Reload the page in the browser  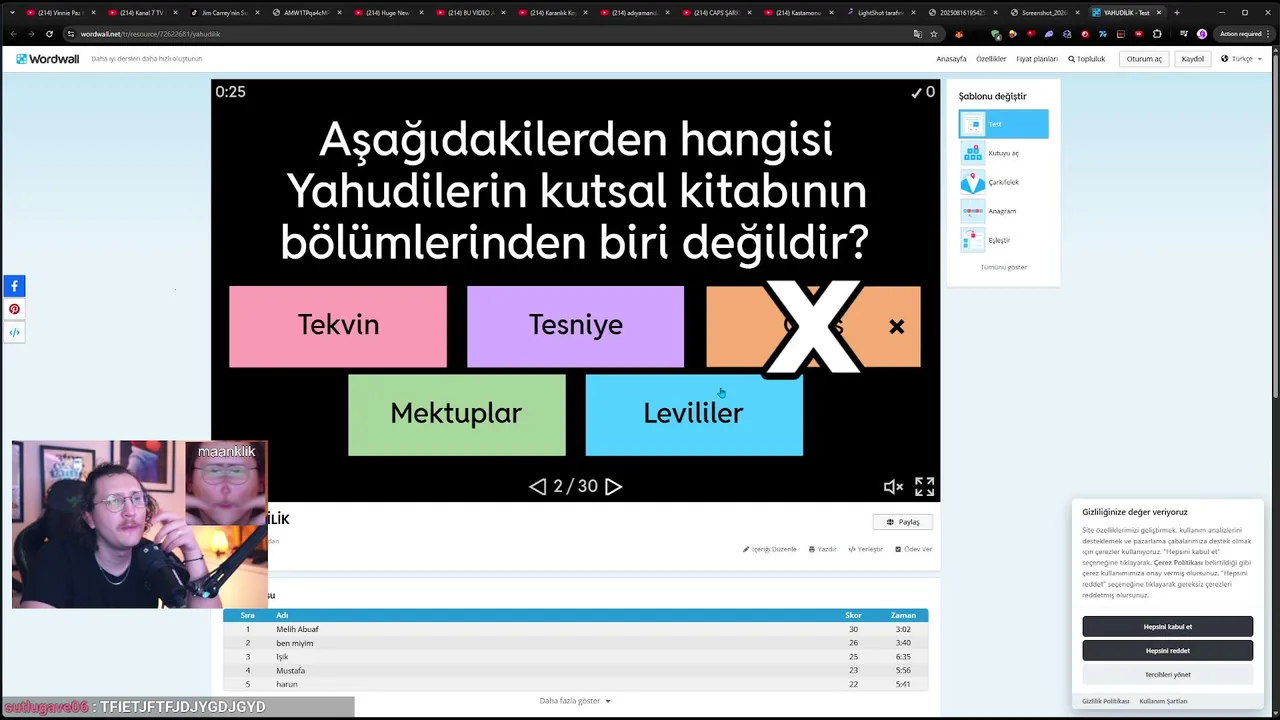[x=50, y=34]
